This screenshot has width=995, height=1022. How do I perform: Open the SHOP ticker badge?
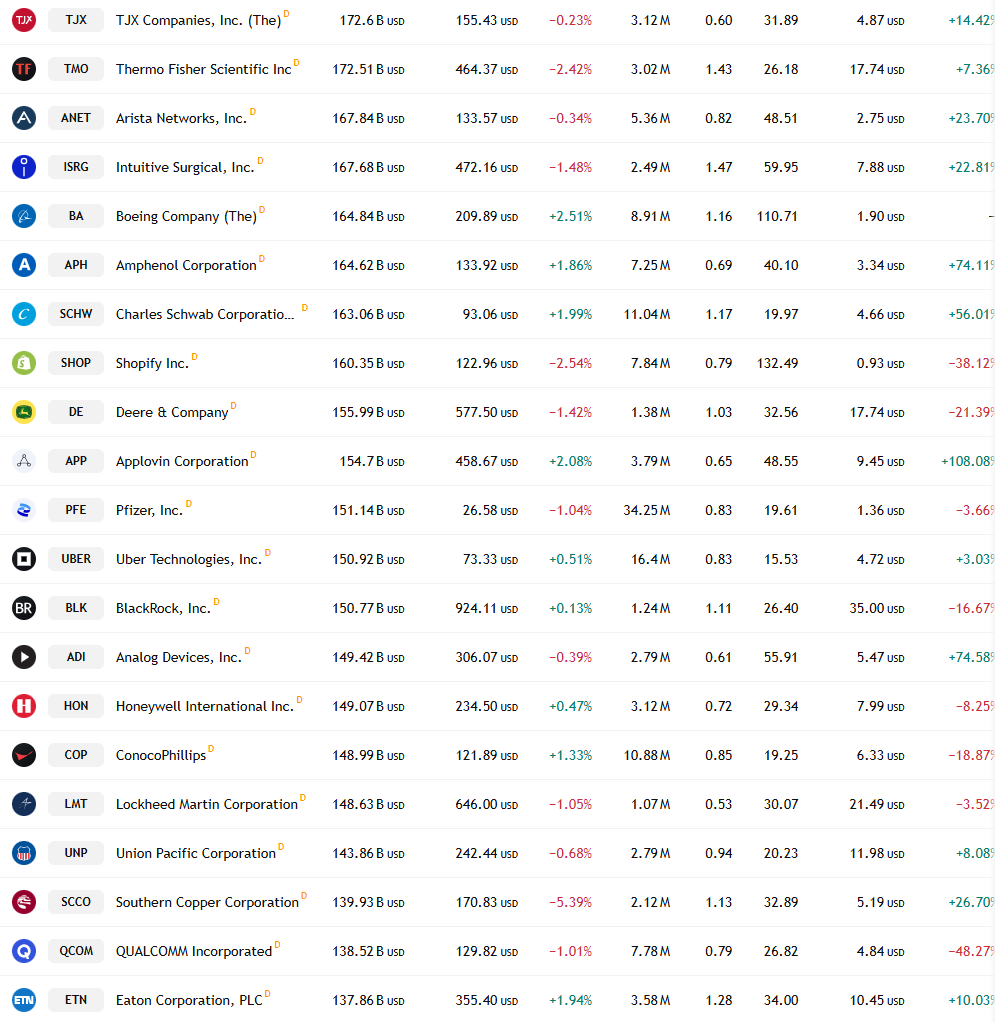tap(76, 362)
